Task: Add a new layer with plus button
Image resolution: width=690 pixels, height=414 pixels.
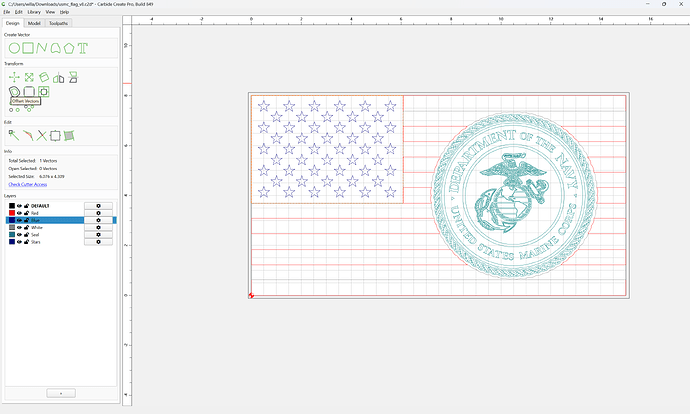Action: [61, 393]
